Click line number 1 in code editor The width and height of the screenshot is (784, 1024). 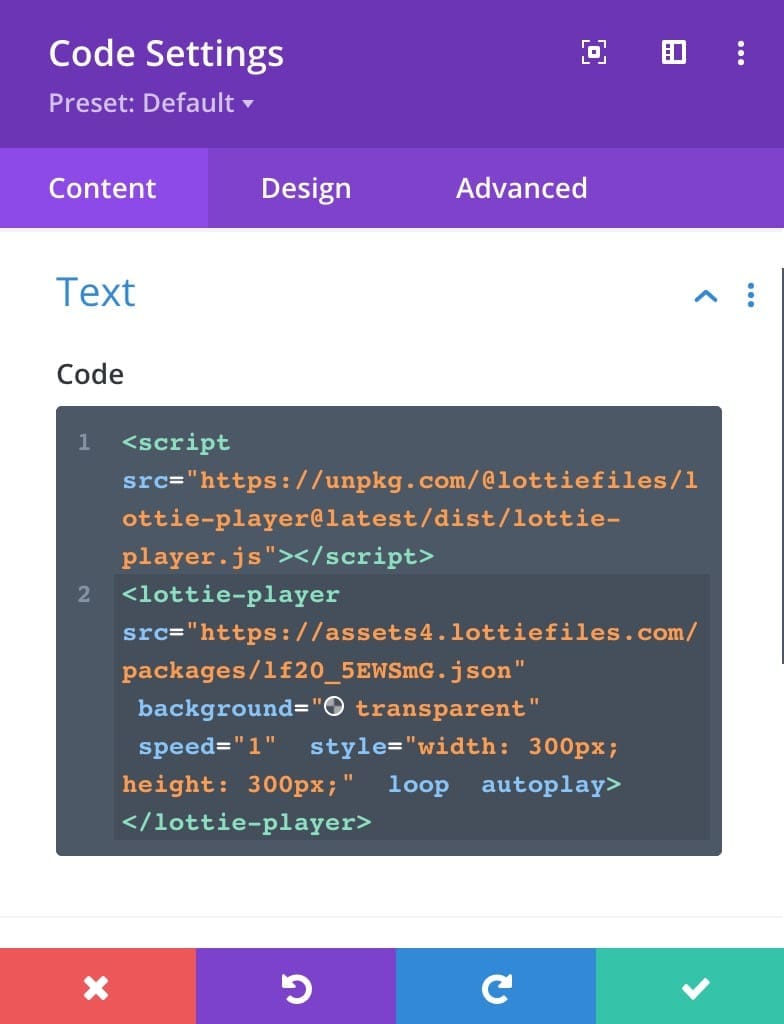(84, 442)
